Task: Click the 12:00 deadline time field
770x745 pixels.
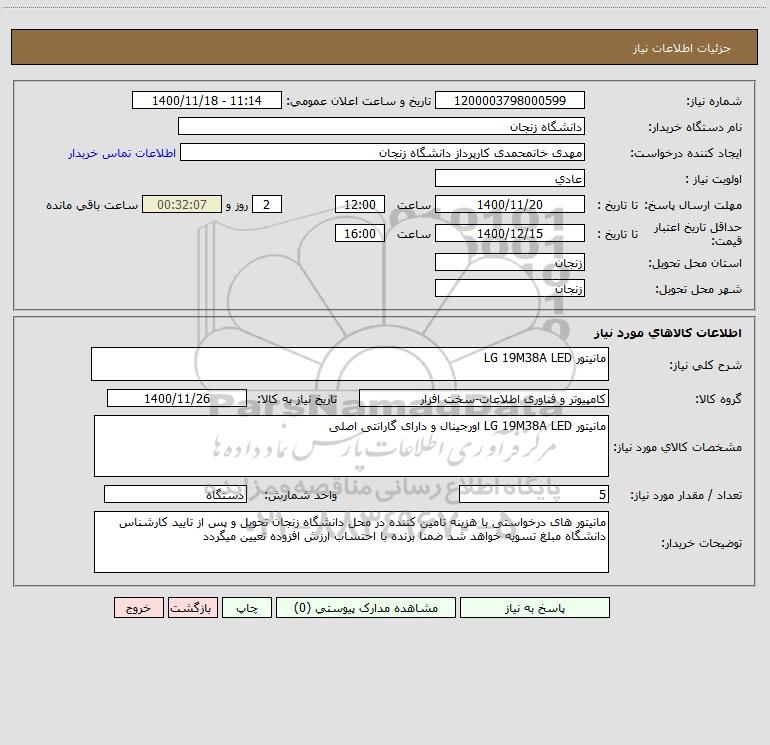Action: click(x=359, y=204)
